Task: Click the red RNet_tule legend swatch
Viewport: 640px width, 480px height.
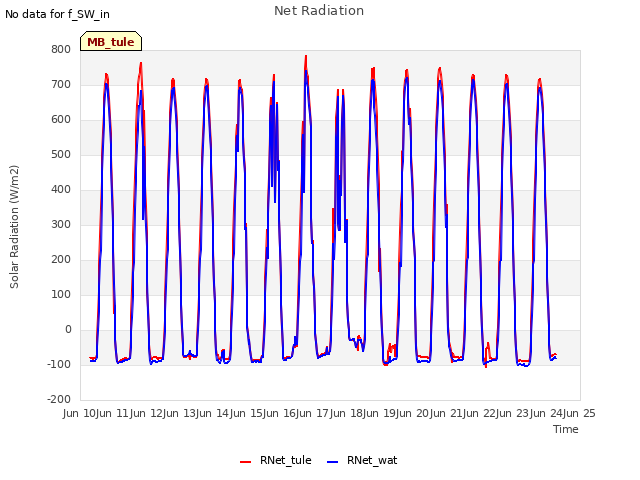Action: coord(245,462)
